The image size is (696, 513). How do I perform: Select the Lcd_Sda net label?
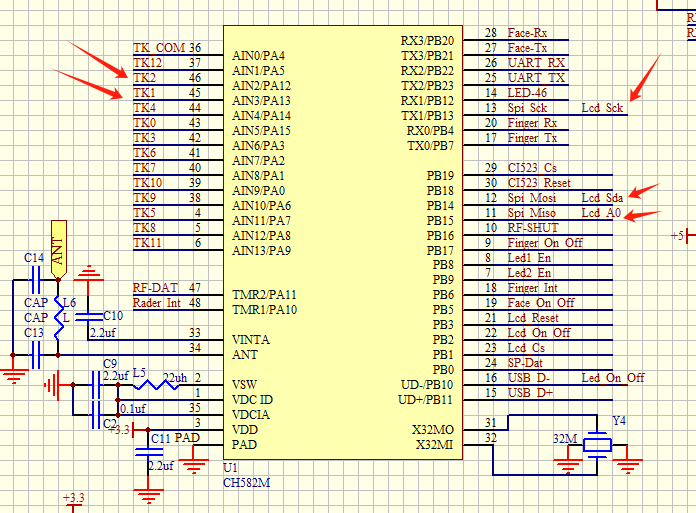[603, 198]
